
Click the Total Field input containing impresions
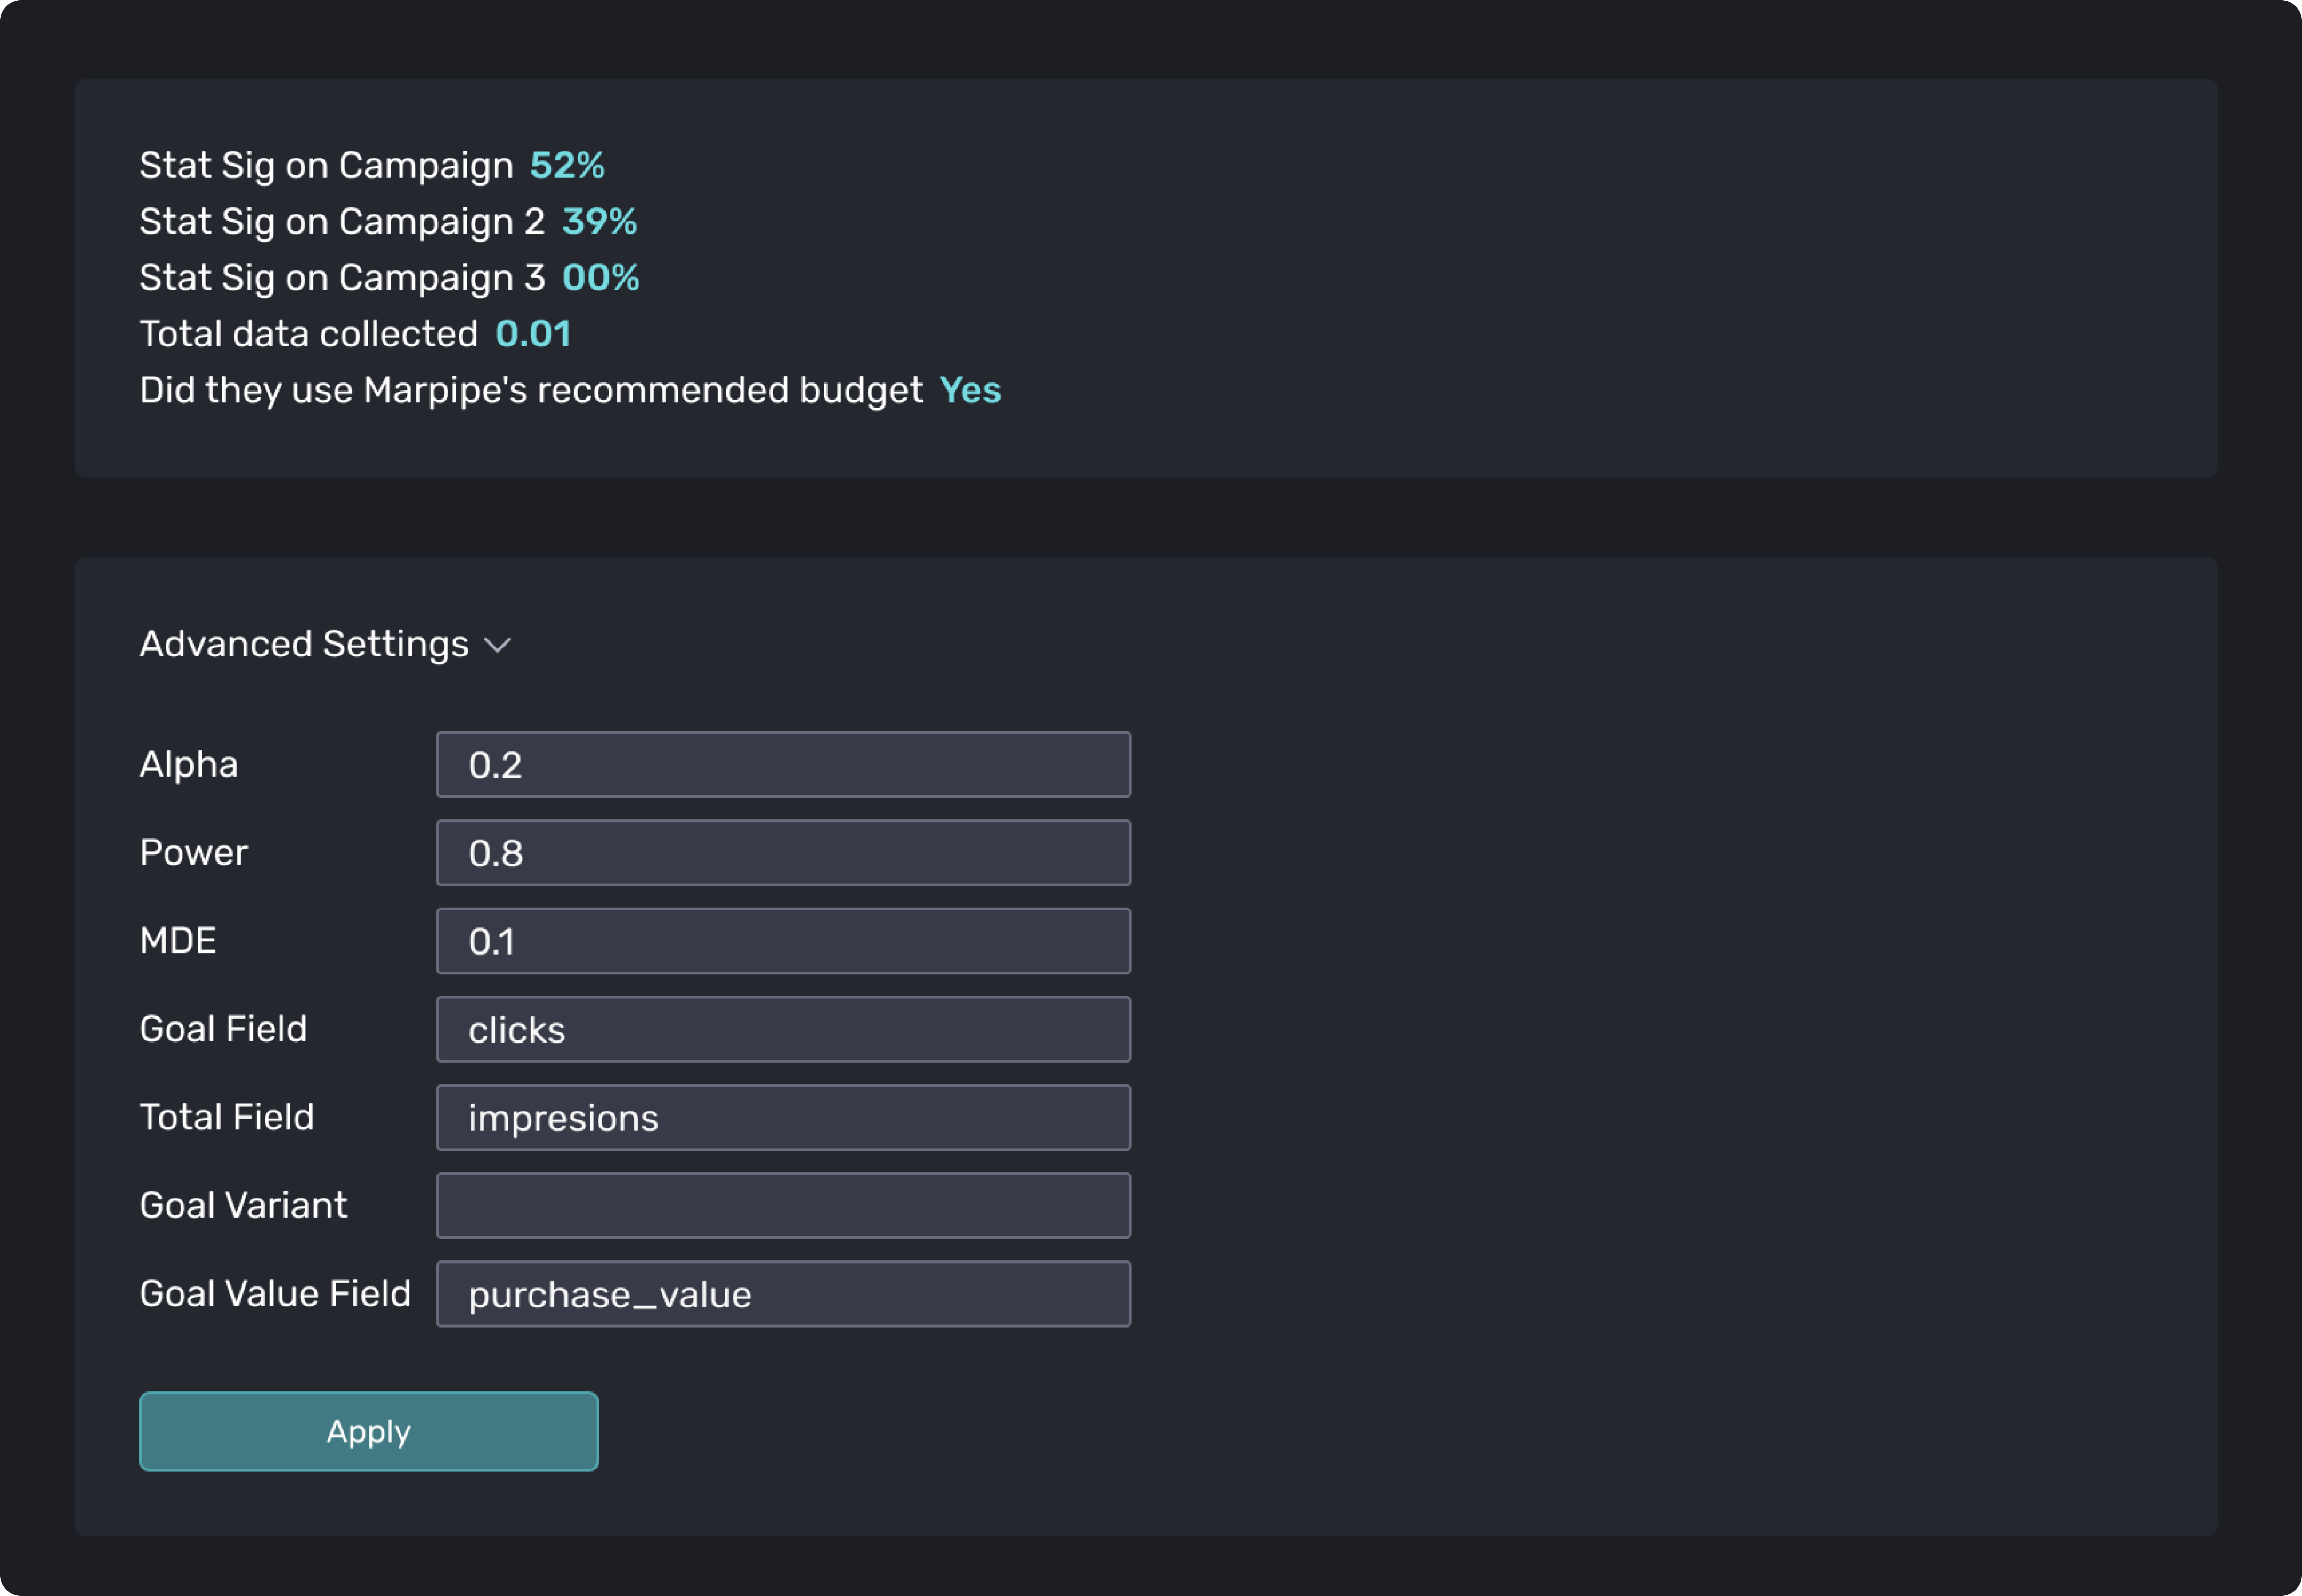coord(783,1117)
